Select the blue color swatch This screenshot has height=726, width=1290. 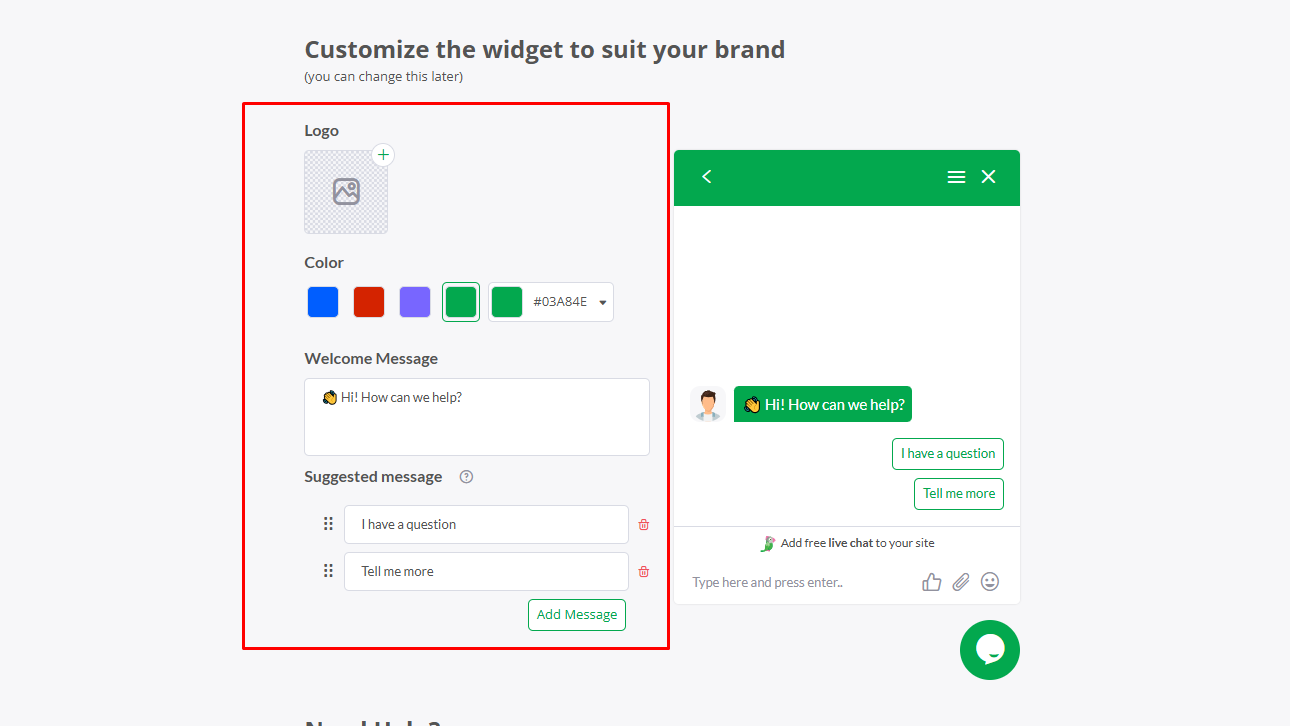[x=322, y=301]
